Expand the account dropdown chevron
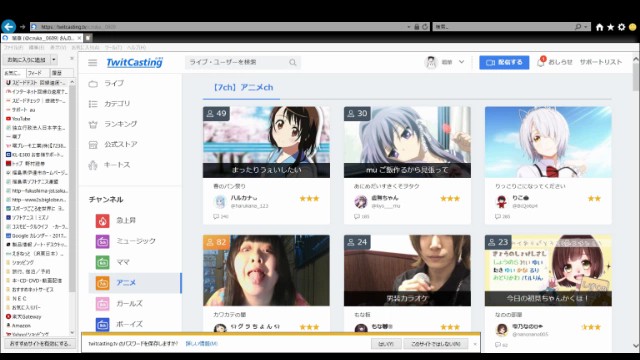The width and height of the screenshot is (640, 360). pos(461,62)
